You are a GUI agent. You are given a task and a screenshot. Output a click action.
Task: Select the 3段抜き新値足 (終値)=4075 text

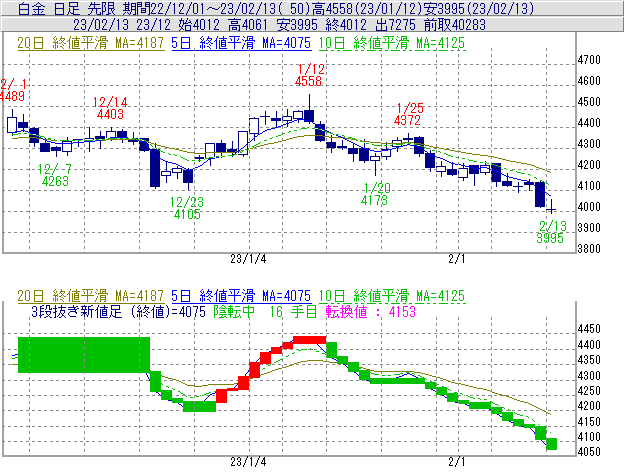point(118,312)
